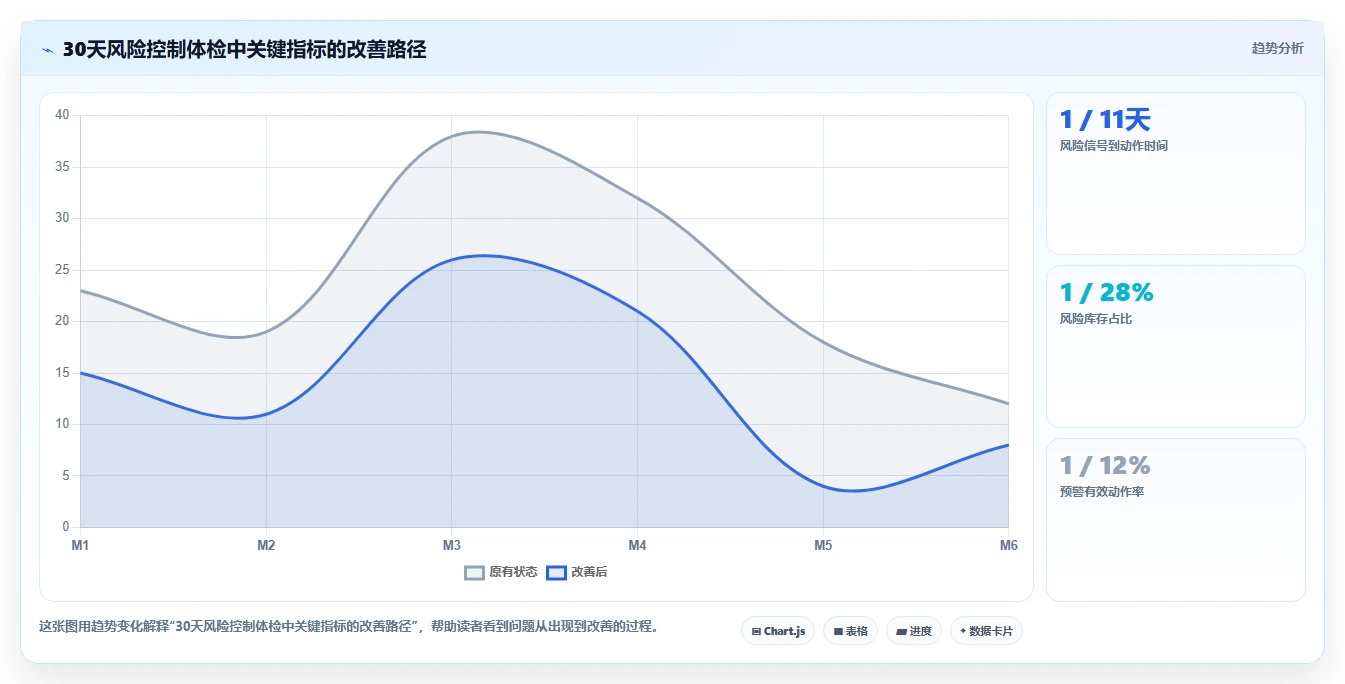Image resolution: width=1345 pixels, height=684 pixels.
Task: Toggle the 原有状态 legend item
Action: pos(501,572)
